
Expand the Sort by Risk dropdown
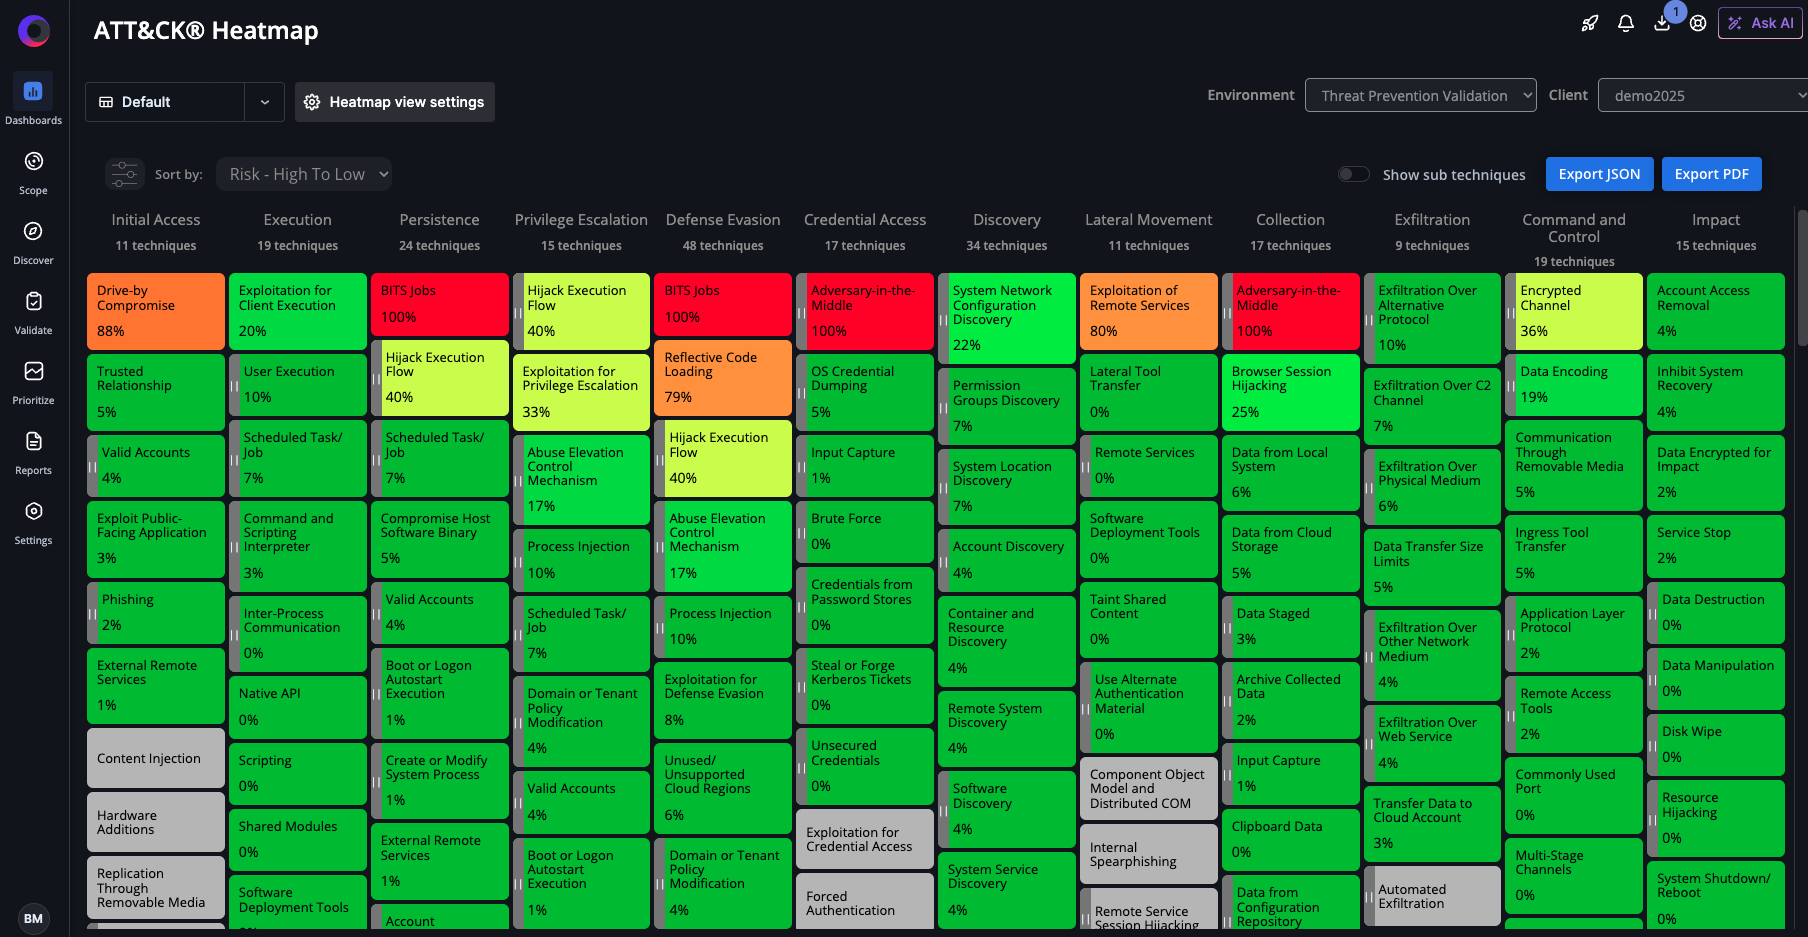point(304,174)
